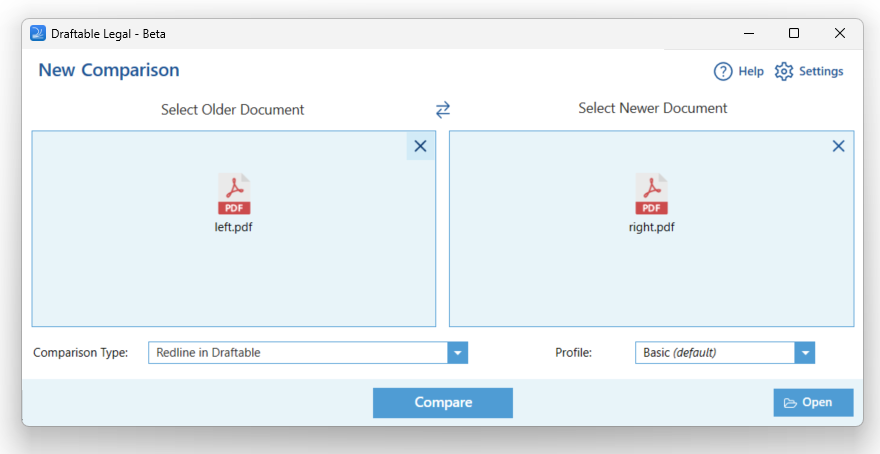Expand the Profile dropdown arrow
This screenshot has width=880, height=454.
point(805,353)
